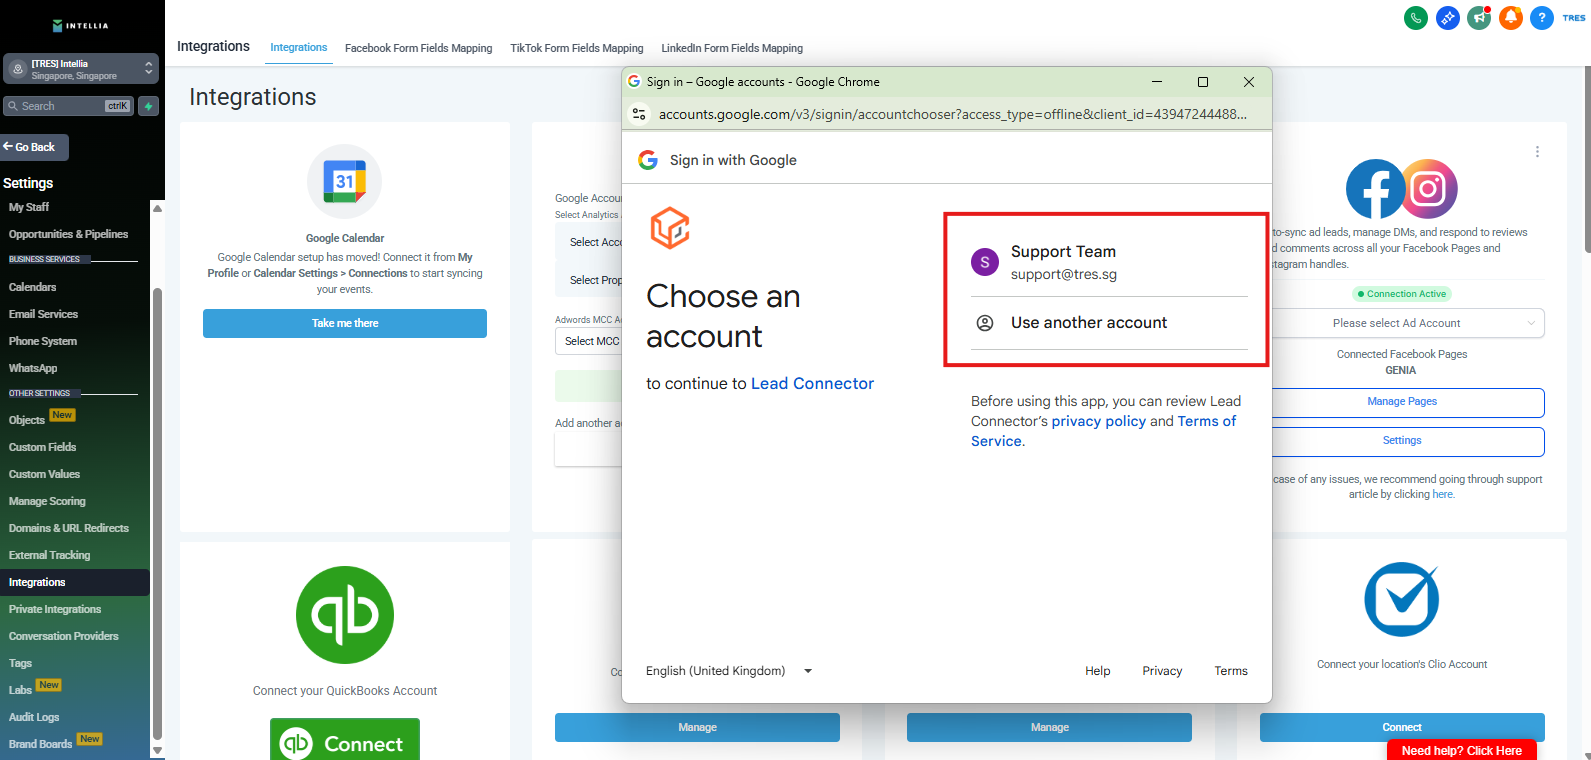Select Use another account
Viewport: 1591px width, 760px height.
coord(1109,323)
